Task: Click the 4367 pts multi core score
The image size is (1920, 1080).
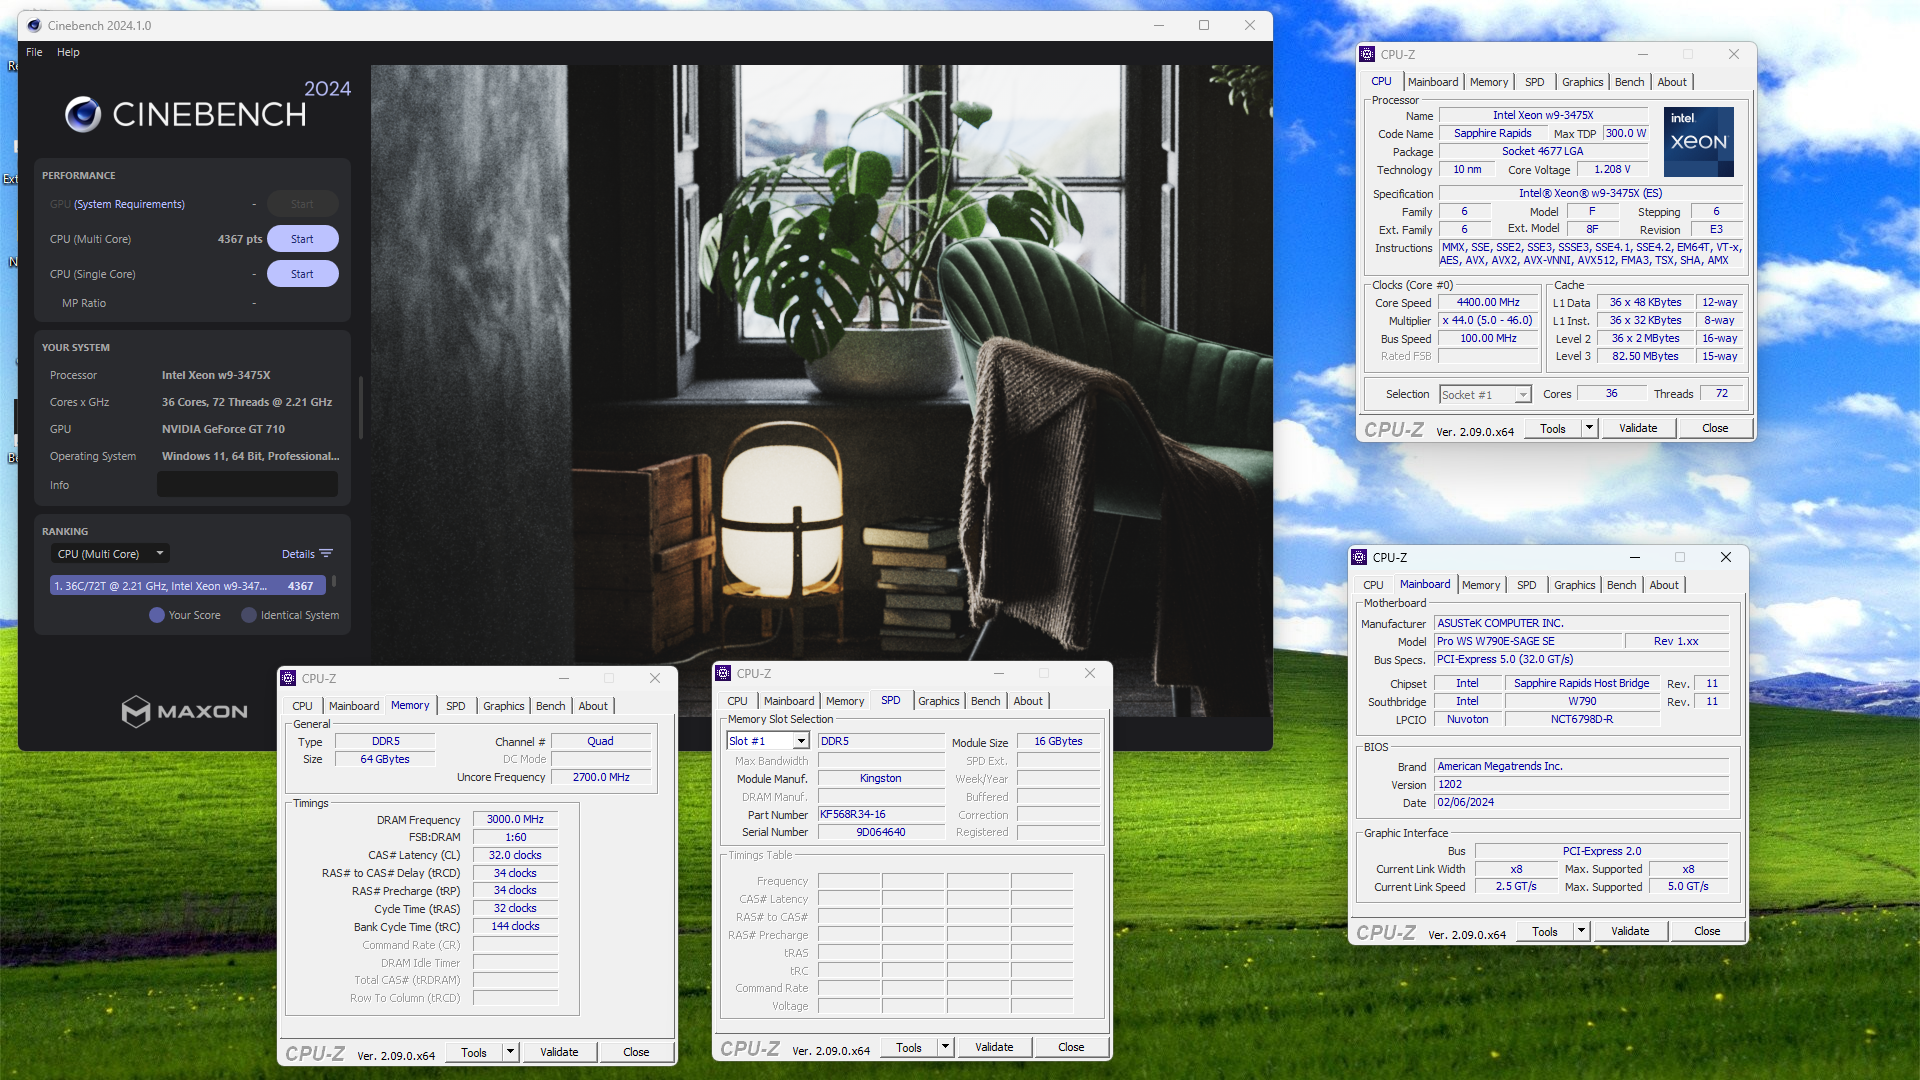Action: tap(240, 239)
